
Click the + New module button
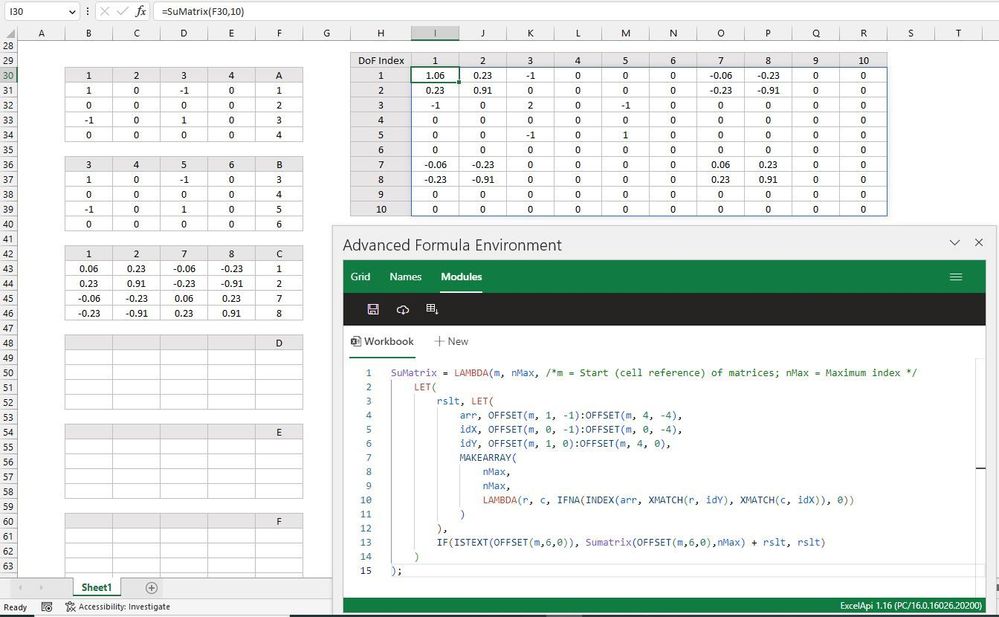[x=451, y=342]
